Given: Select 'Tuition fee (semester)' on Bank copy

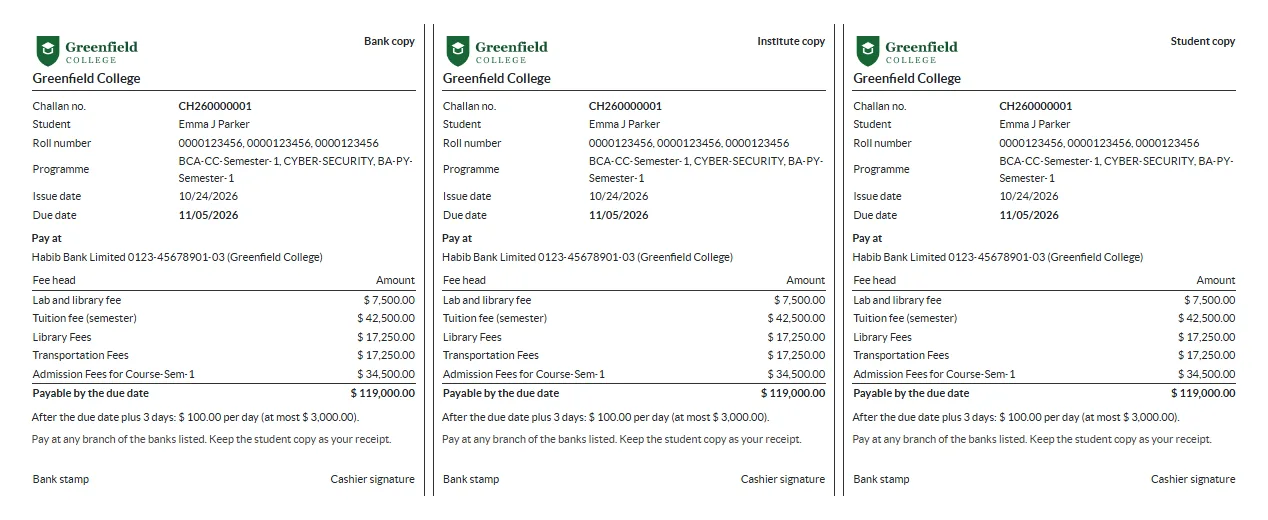Looking at the screenshot, I should pos(85,318).
